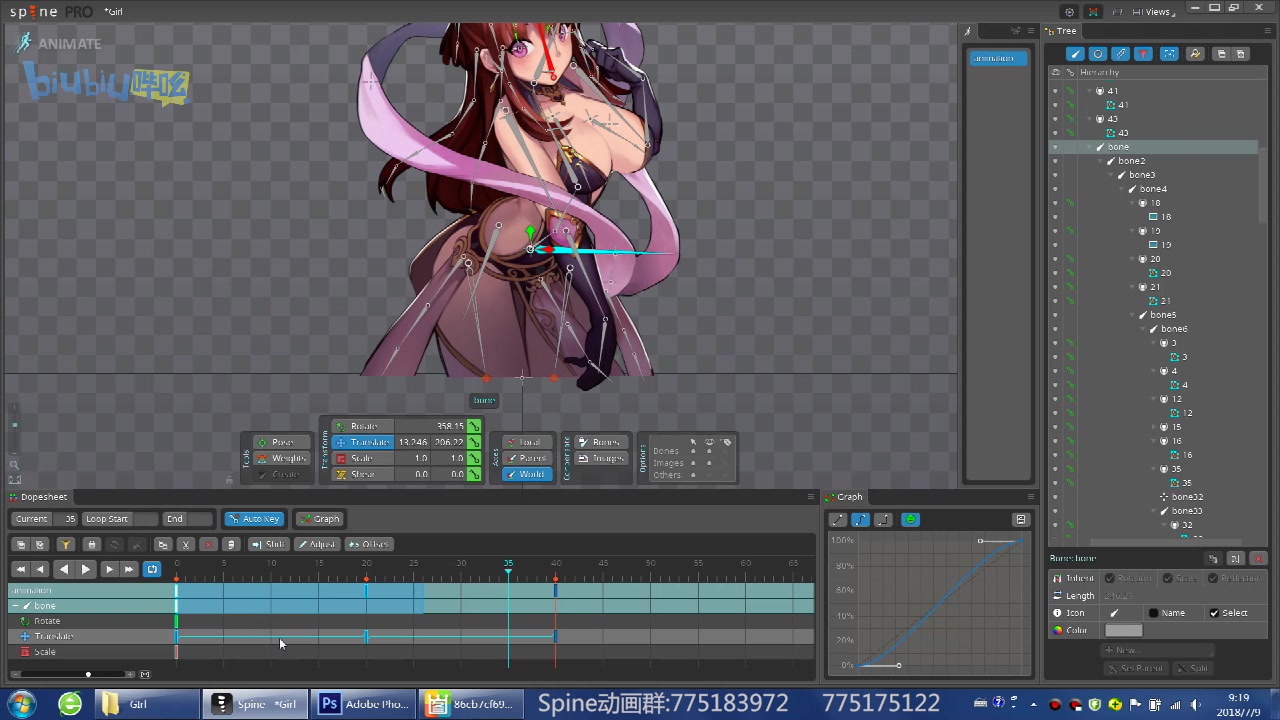This screenshot has height=720, width=1280.
Task: Select the stepped curve type in Graph
Action: (883, 520)
